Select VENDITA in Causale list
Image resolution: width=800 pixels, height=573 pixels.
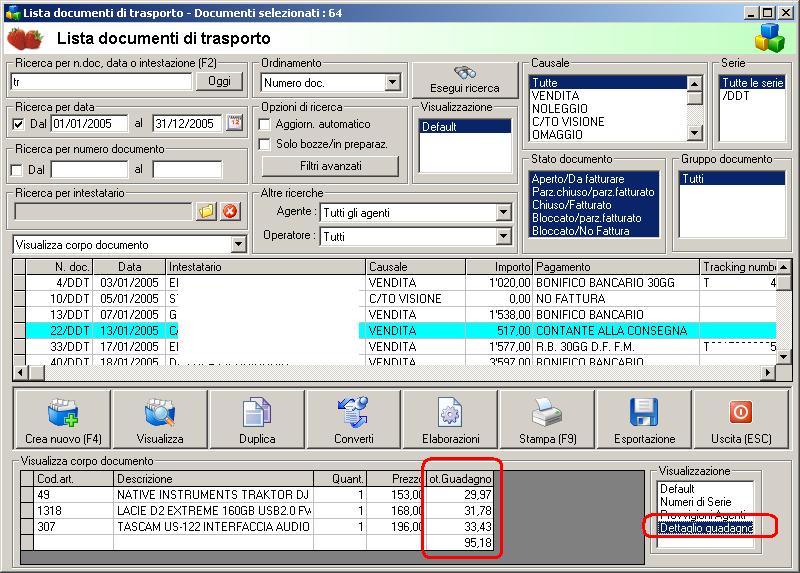[556, 96]
